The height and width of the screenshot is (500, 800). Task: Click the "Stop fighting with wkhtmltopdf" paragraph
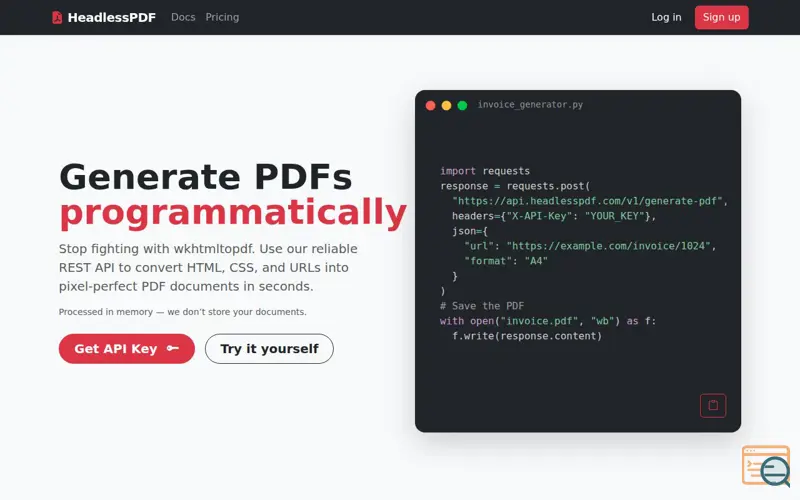[208, 267]
